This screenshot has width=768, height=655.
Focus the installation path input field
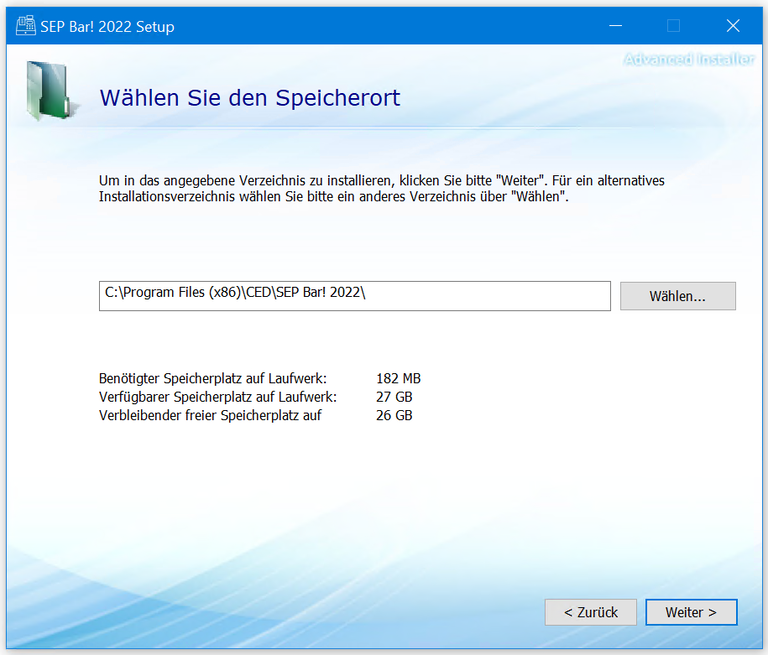[x=355, y=296]
